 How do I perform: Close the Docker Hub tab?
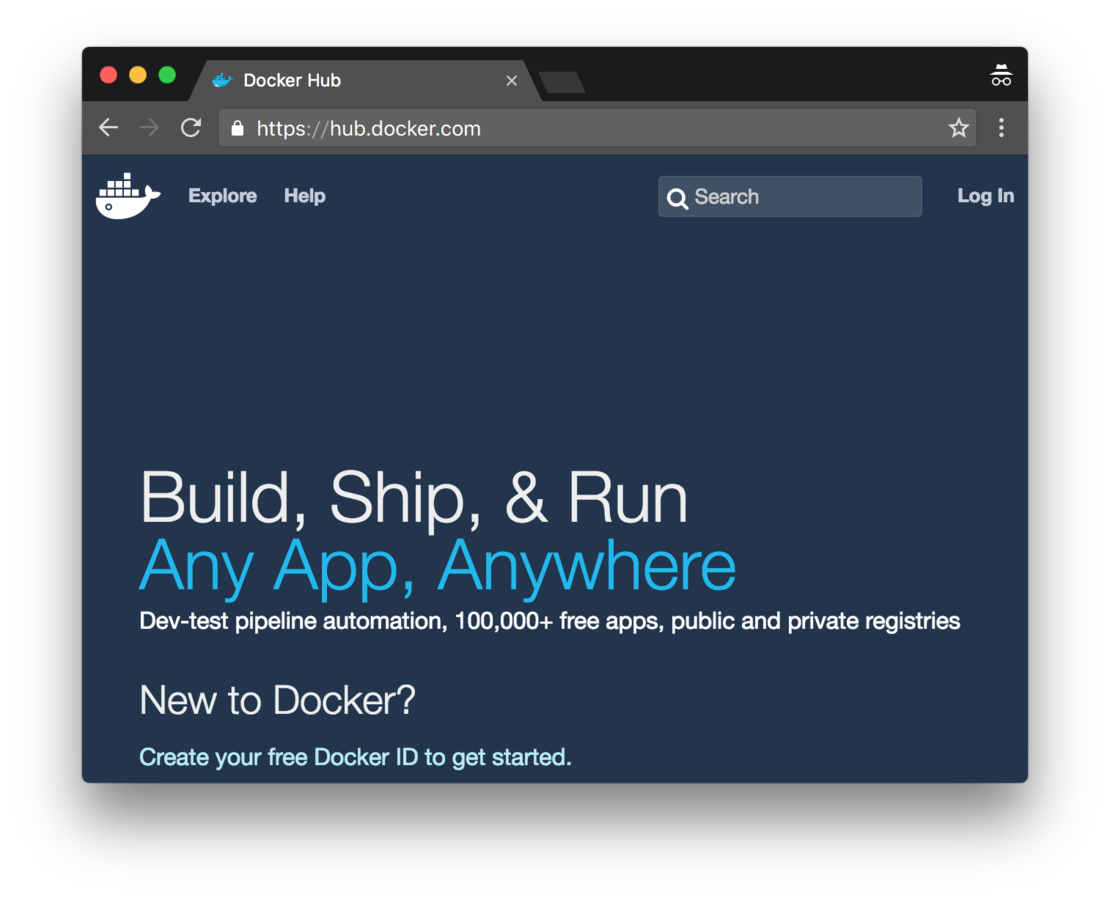point(511,81)
